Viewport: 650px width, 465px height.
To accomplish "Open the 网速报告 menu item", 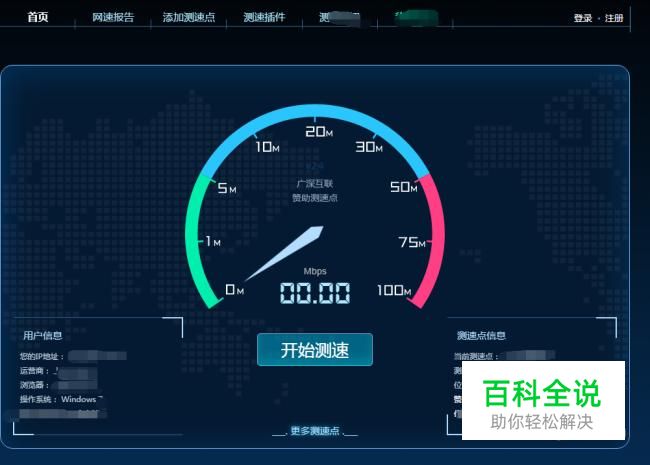I will pos(113,17).
